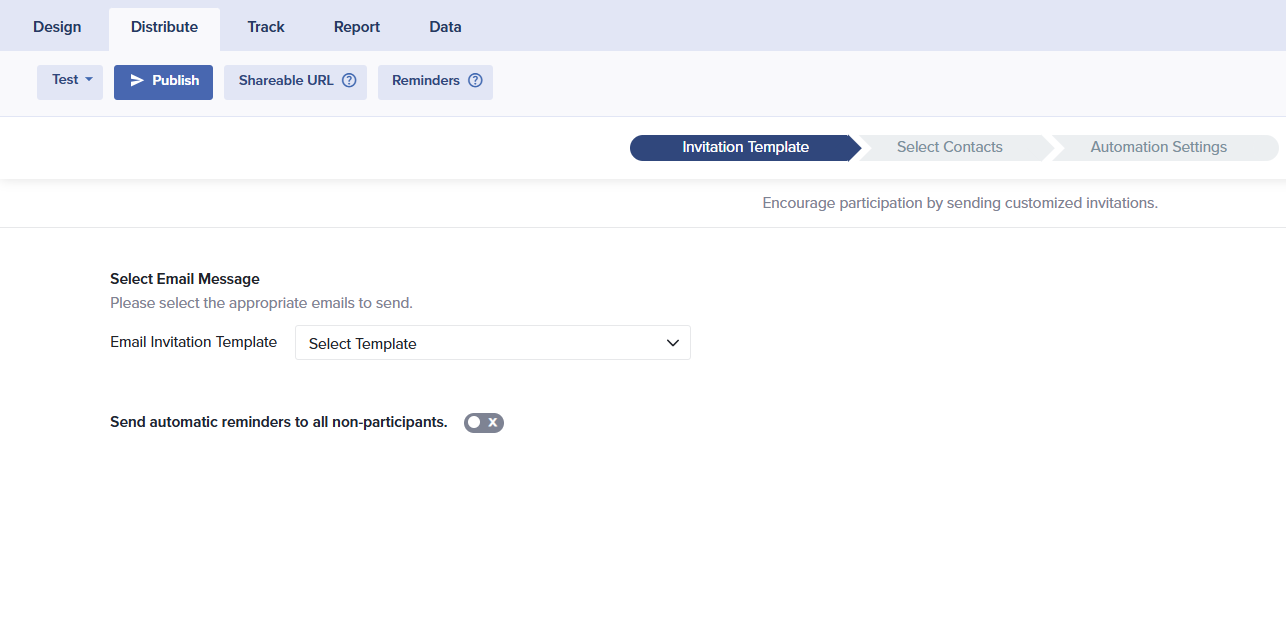Click the caret arrow on the Test button
This screenshot has height=624, width=1286.
pos(89,80)
